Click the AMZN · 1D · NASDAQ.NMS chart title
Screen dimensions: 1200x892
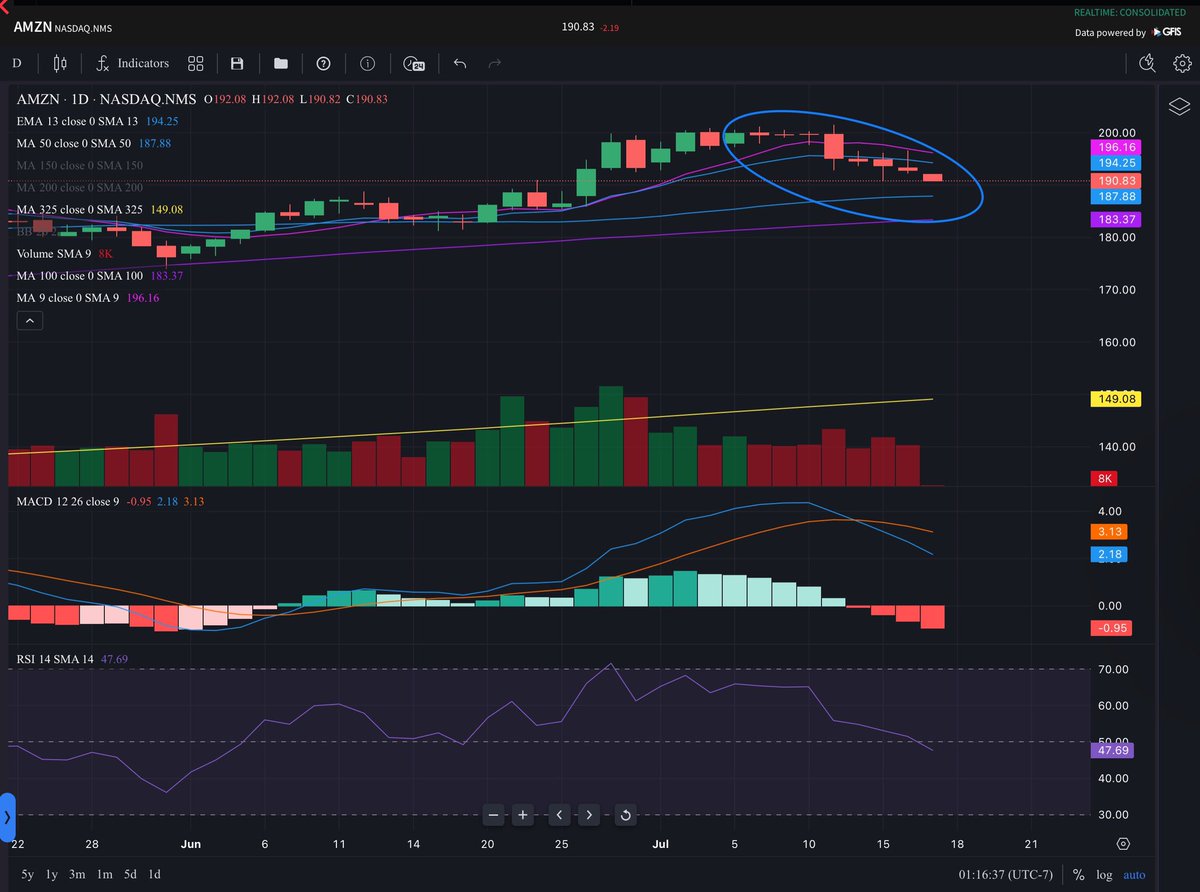[106, 99]
